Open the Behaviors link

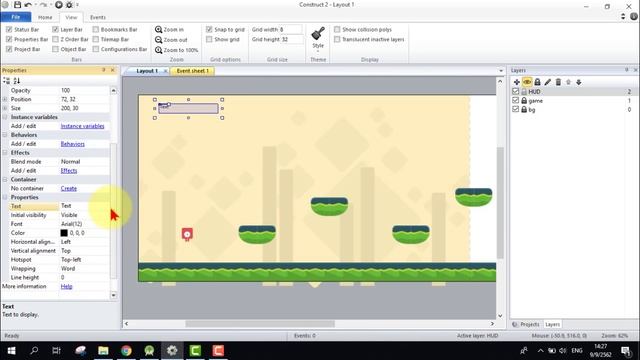pos(73,144)
